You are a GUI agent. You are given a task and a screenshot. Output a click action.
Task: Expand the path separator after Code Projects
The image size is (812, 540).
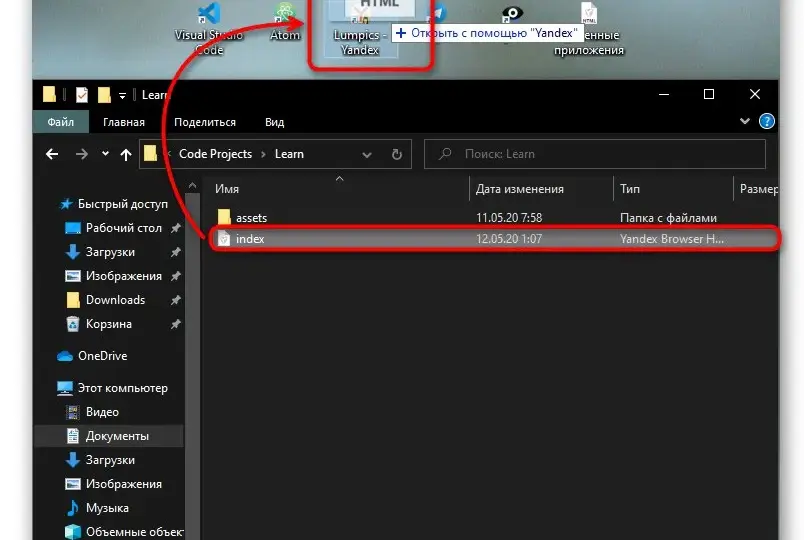point(263,154)
